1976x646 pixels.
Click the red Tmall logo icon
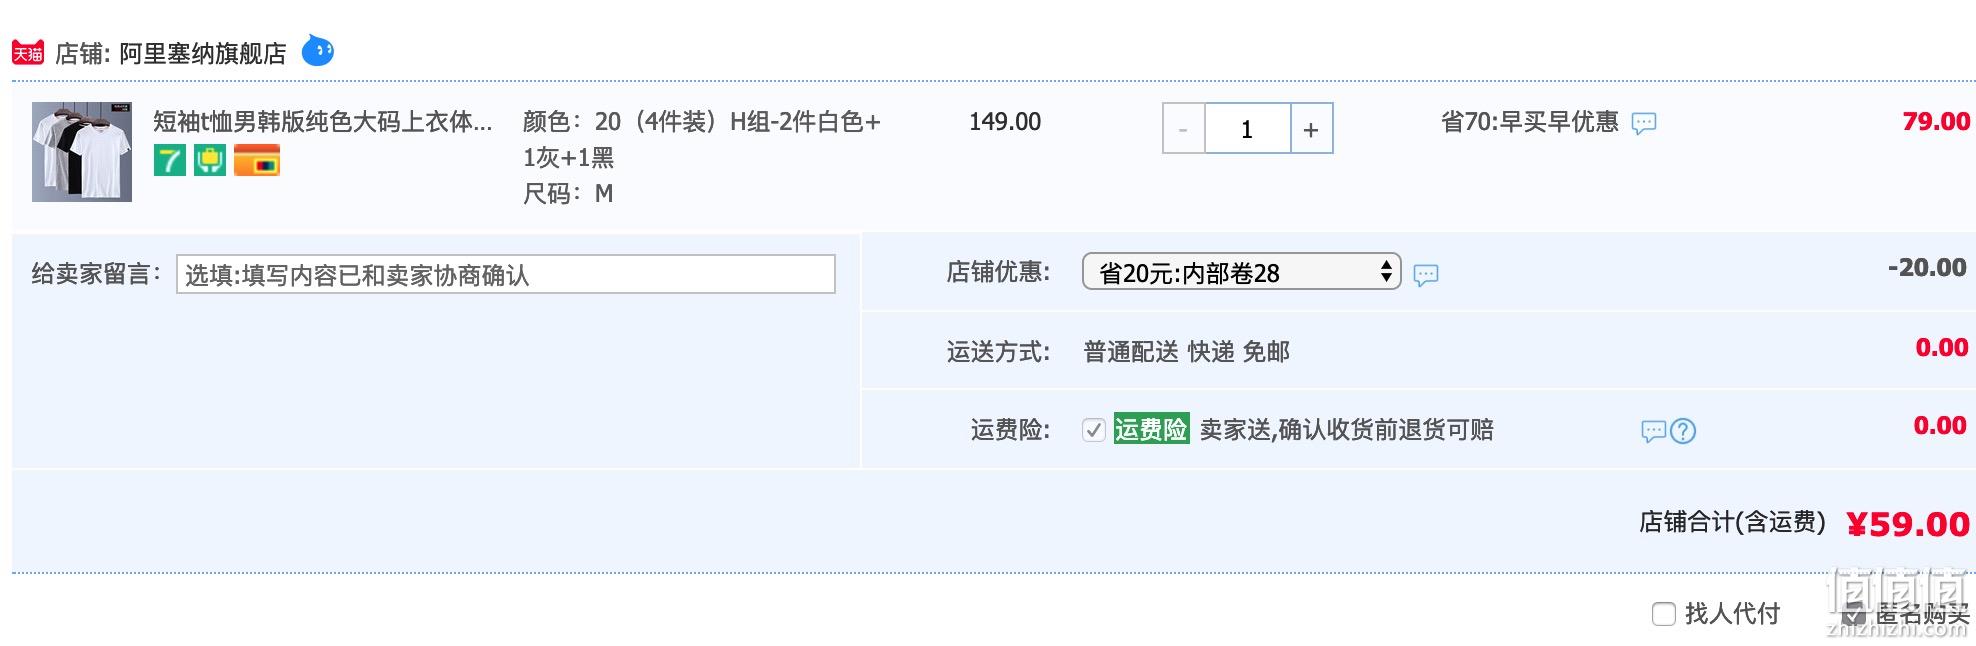tap(28, 53)
